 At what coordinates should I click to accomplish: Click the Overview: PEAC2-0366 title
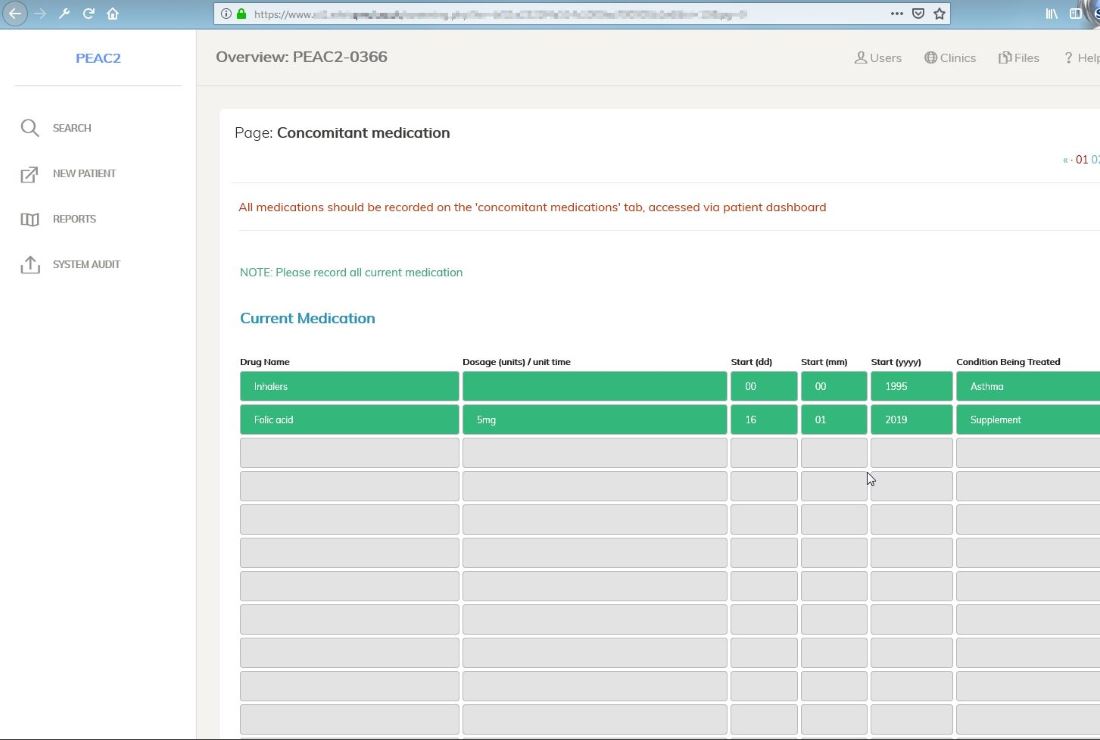pyautogui.click(x=301, y=57)
